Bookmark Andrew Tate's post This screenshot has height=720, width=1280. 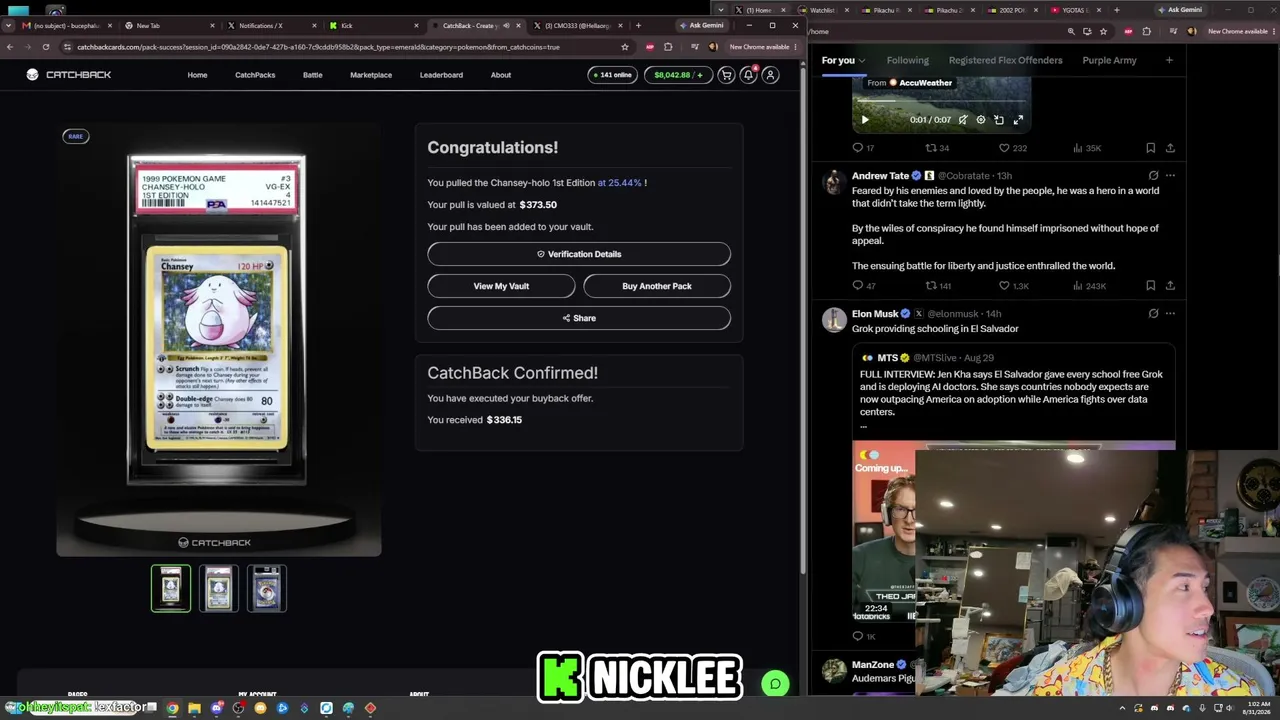[1151, 286]
